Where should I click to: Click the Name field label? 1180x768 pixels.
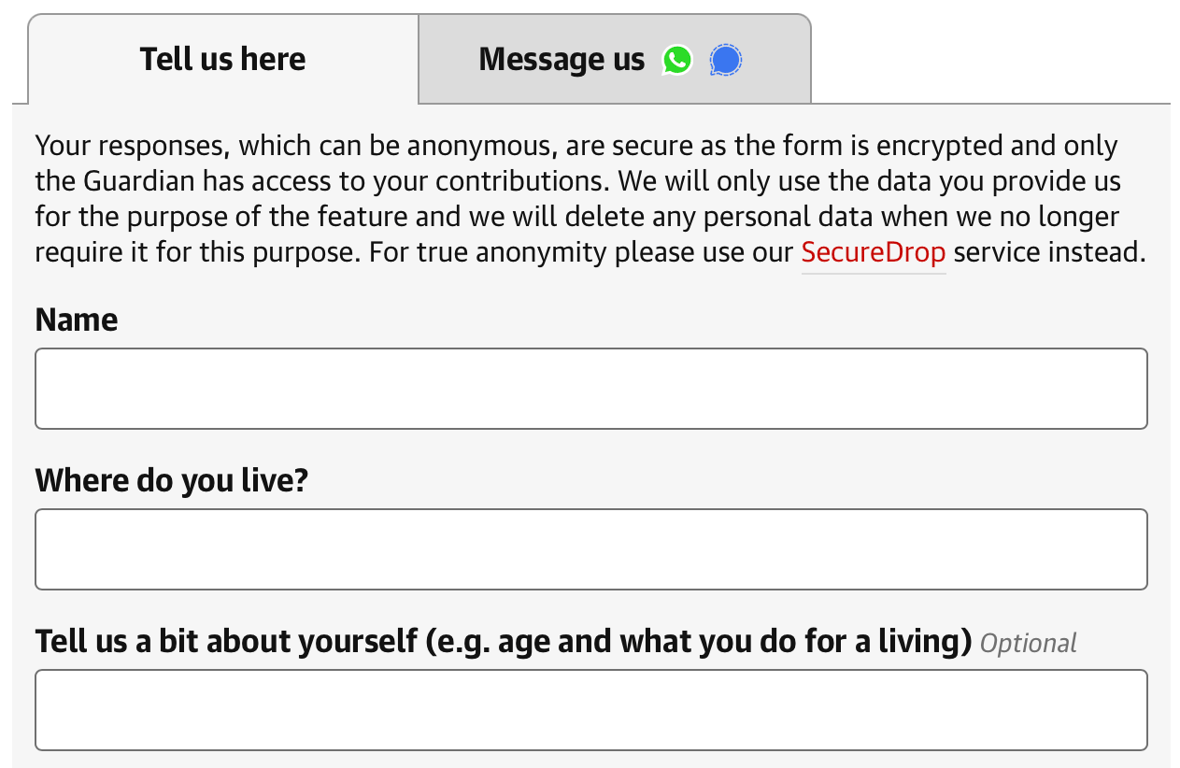point(76,320)
